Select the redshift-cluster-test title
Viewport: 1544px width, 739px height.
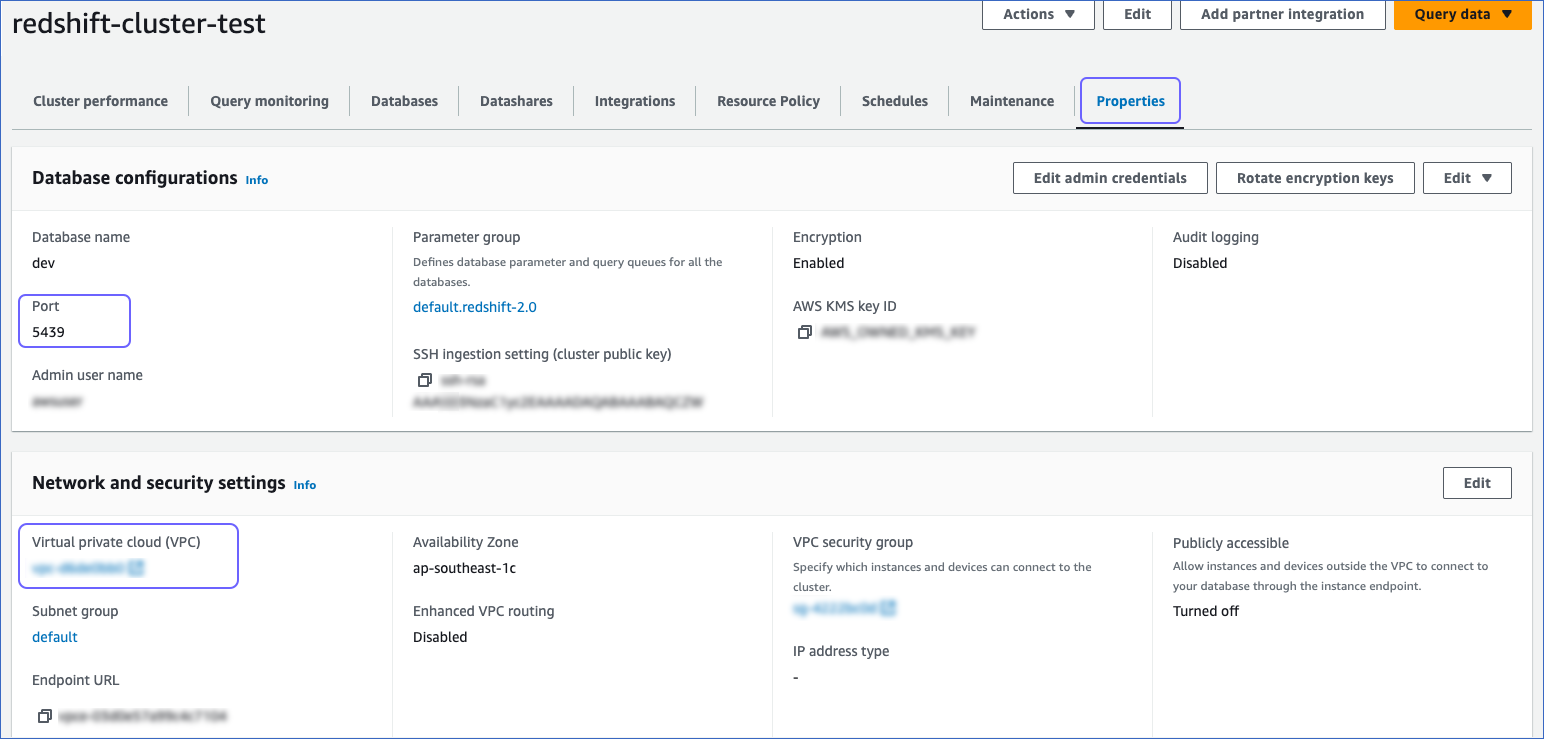coord(139,23)
